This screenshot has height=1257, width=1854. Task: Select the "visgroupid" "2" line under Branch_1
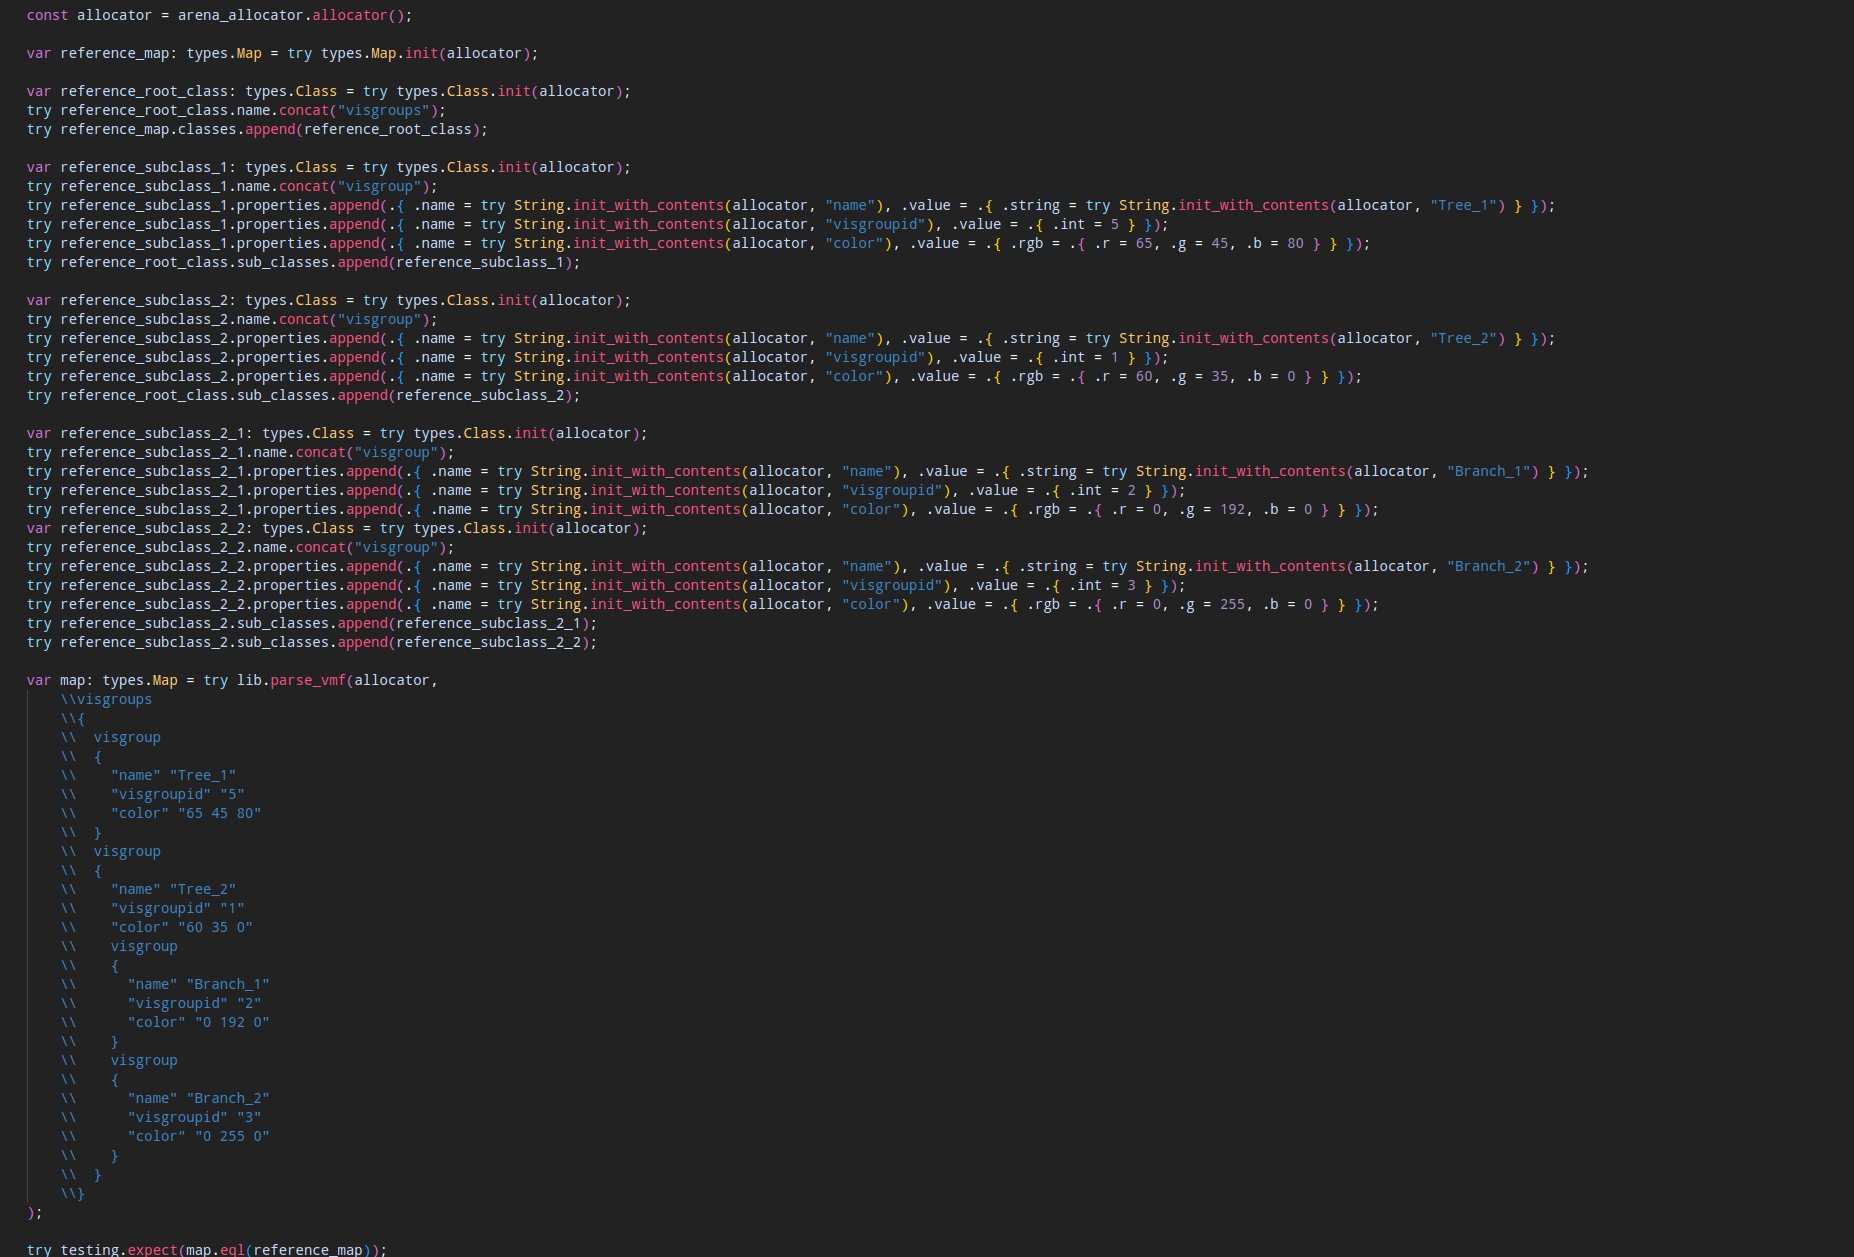coord(194,1002)
